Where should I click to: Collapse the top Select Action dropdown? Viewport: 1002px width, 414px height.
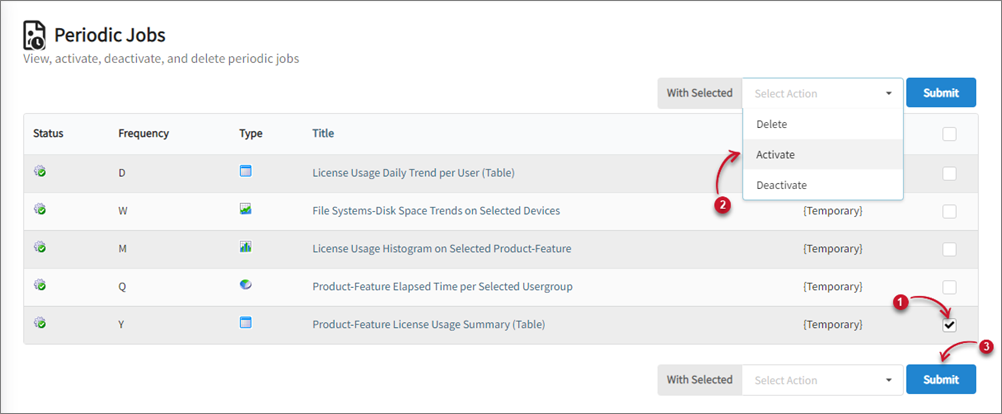point(822,93)
